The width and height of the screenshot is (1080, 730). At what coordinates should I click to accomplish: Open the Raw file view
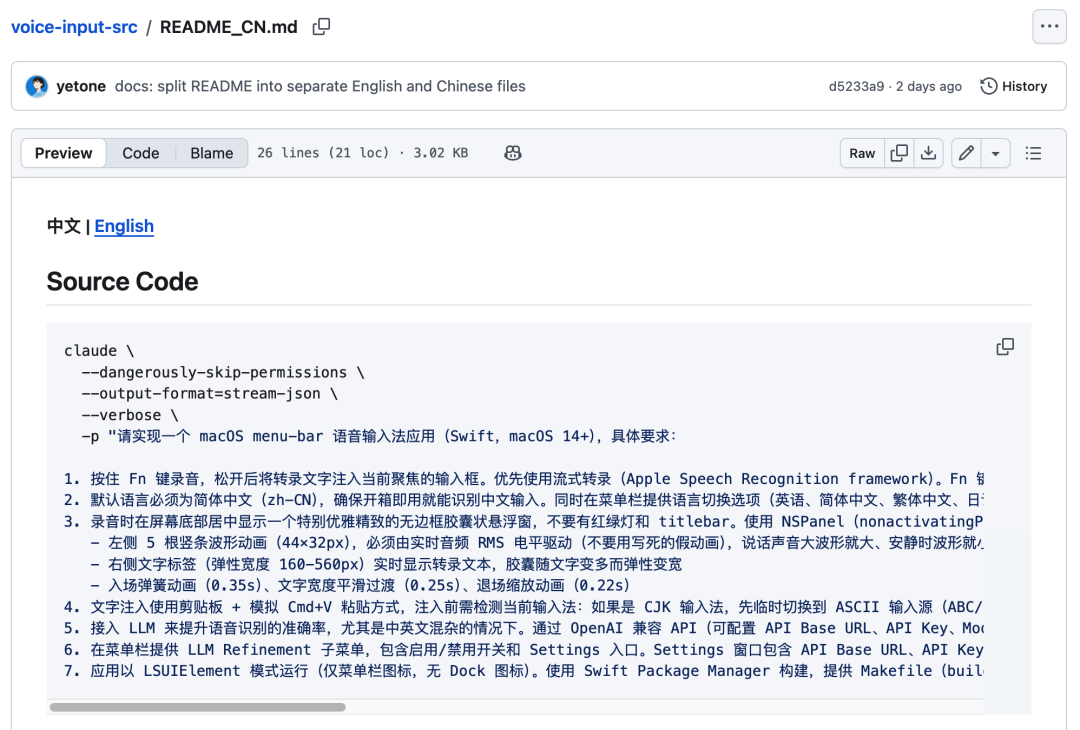pyautogui.click(x=862, y=153)
